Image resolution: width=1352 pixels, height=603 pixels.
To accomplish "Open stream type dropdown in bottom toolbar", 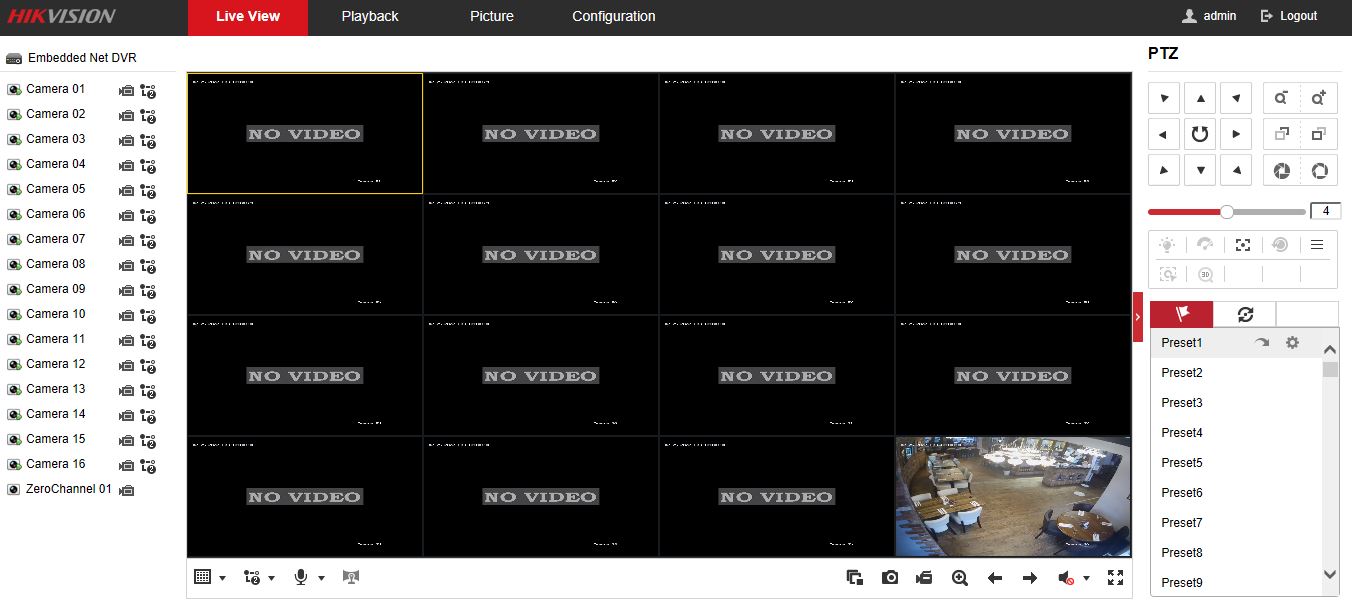I will coord(259,578).
